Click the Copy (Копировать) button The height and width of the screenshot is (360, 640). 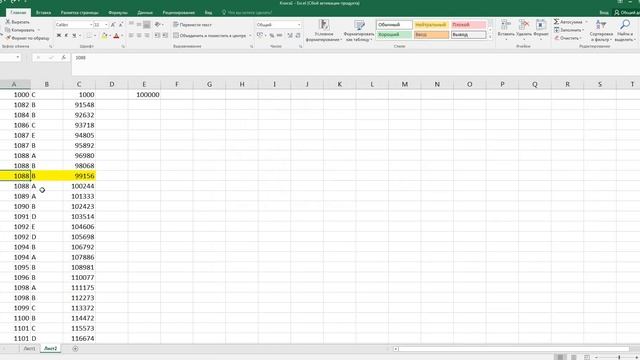click(20, 30)
